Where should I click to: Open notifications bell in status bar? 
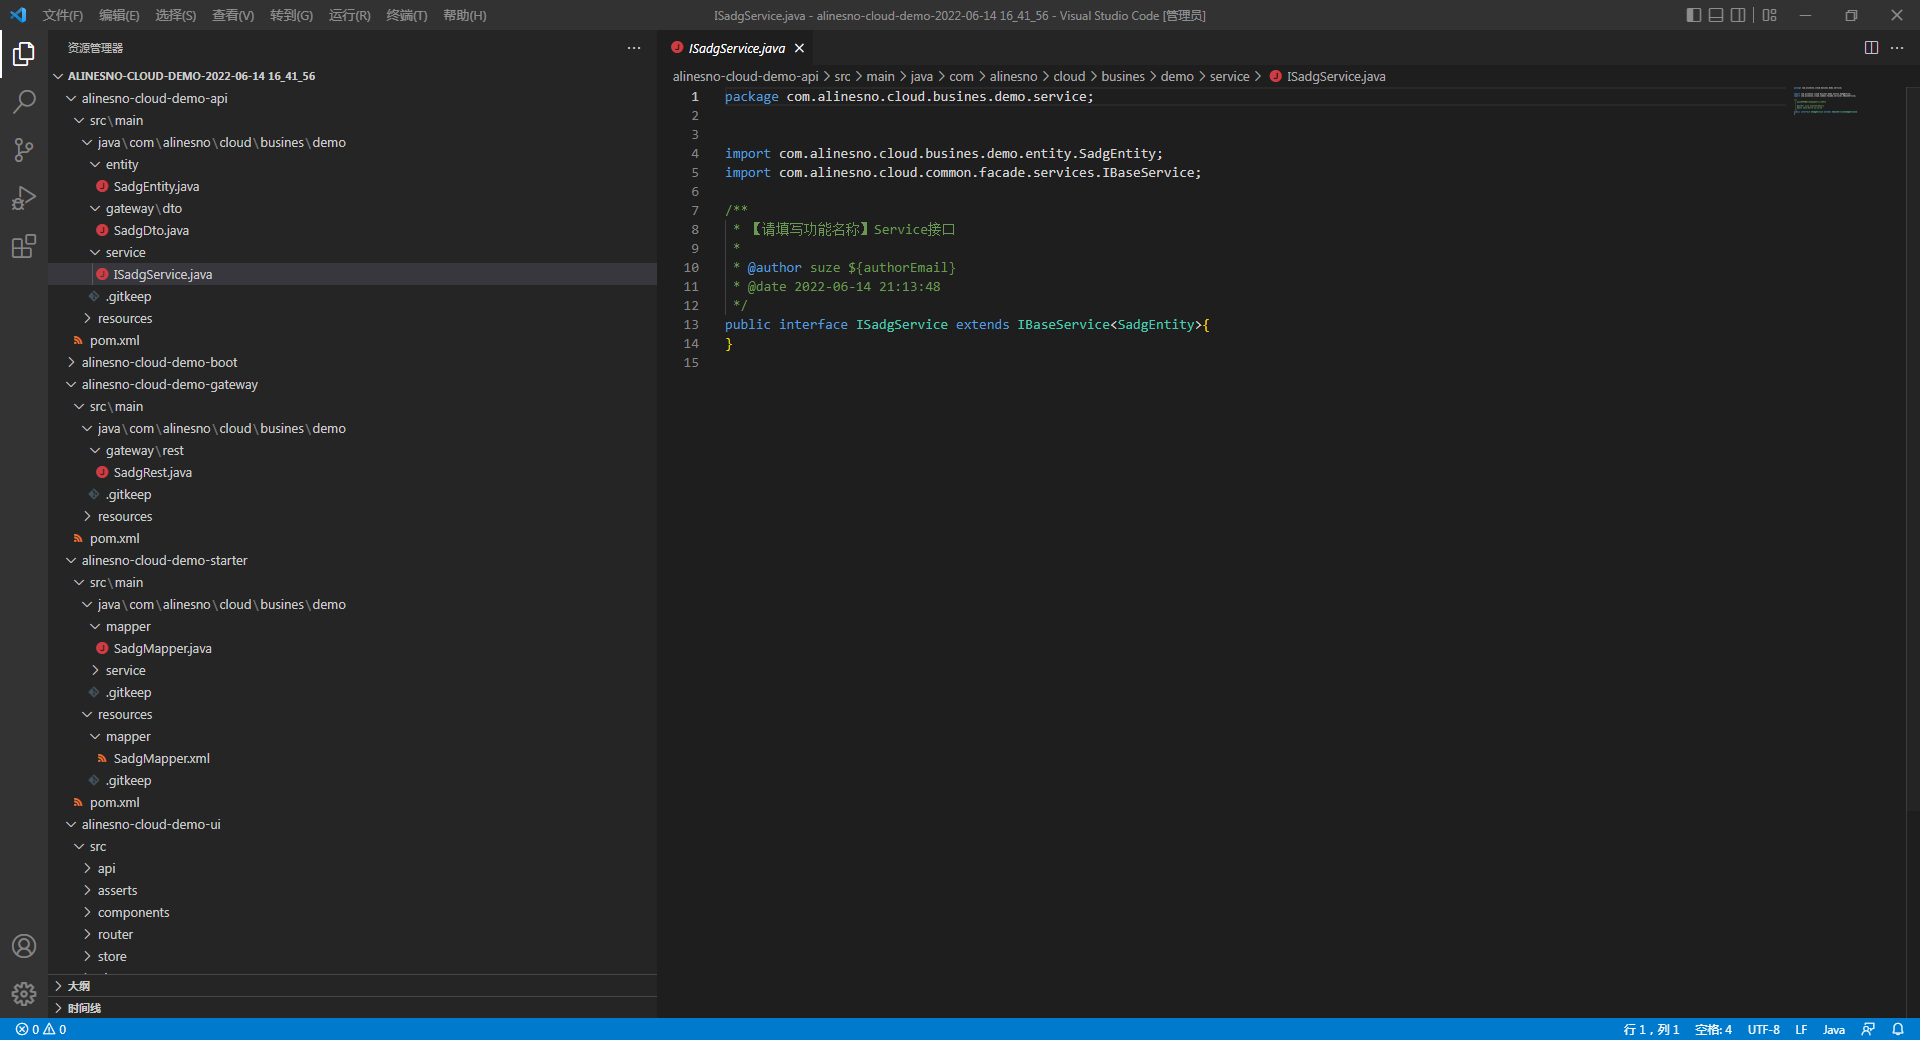click(1898, 1029)
